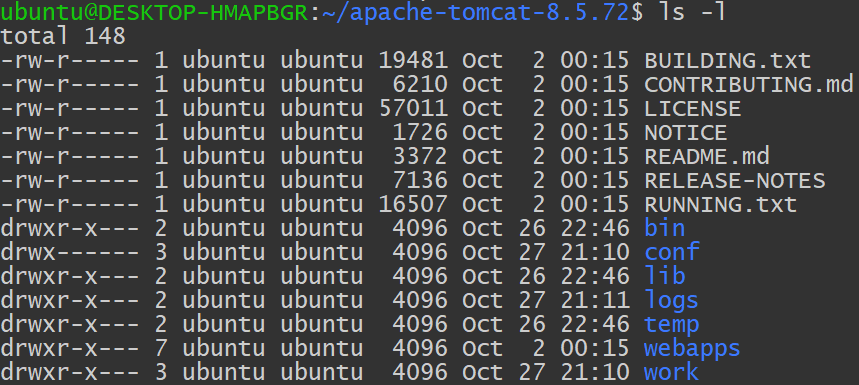859x385 pixels.
Task: Click the total 148 line
Action: pyautogui.click(x=63, y=36)
